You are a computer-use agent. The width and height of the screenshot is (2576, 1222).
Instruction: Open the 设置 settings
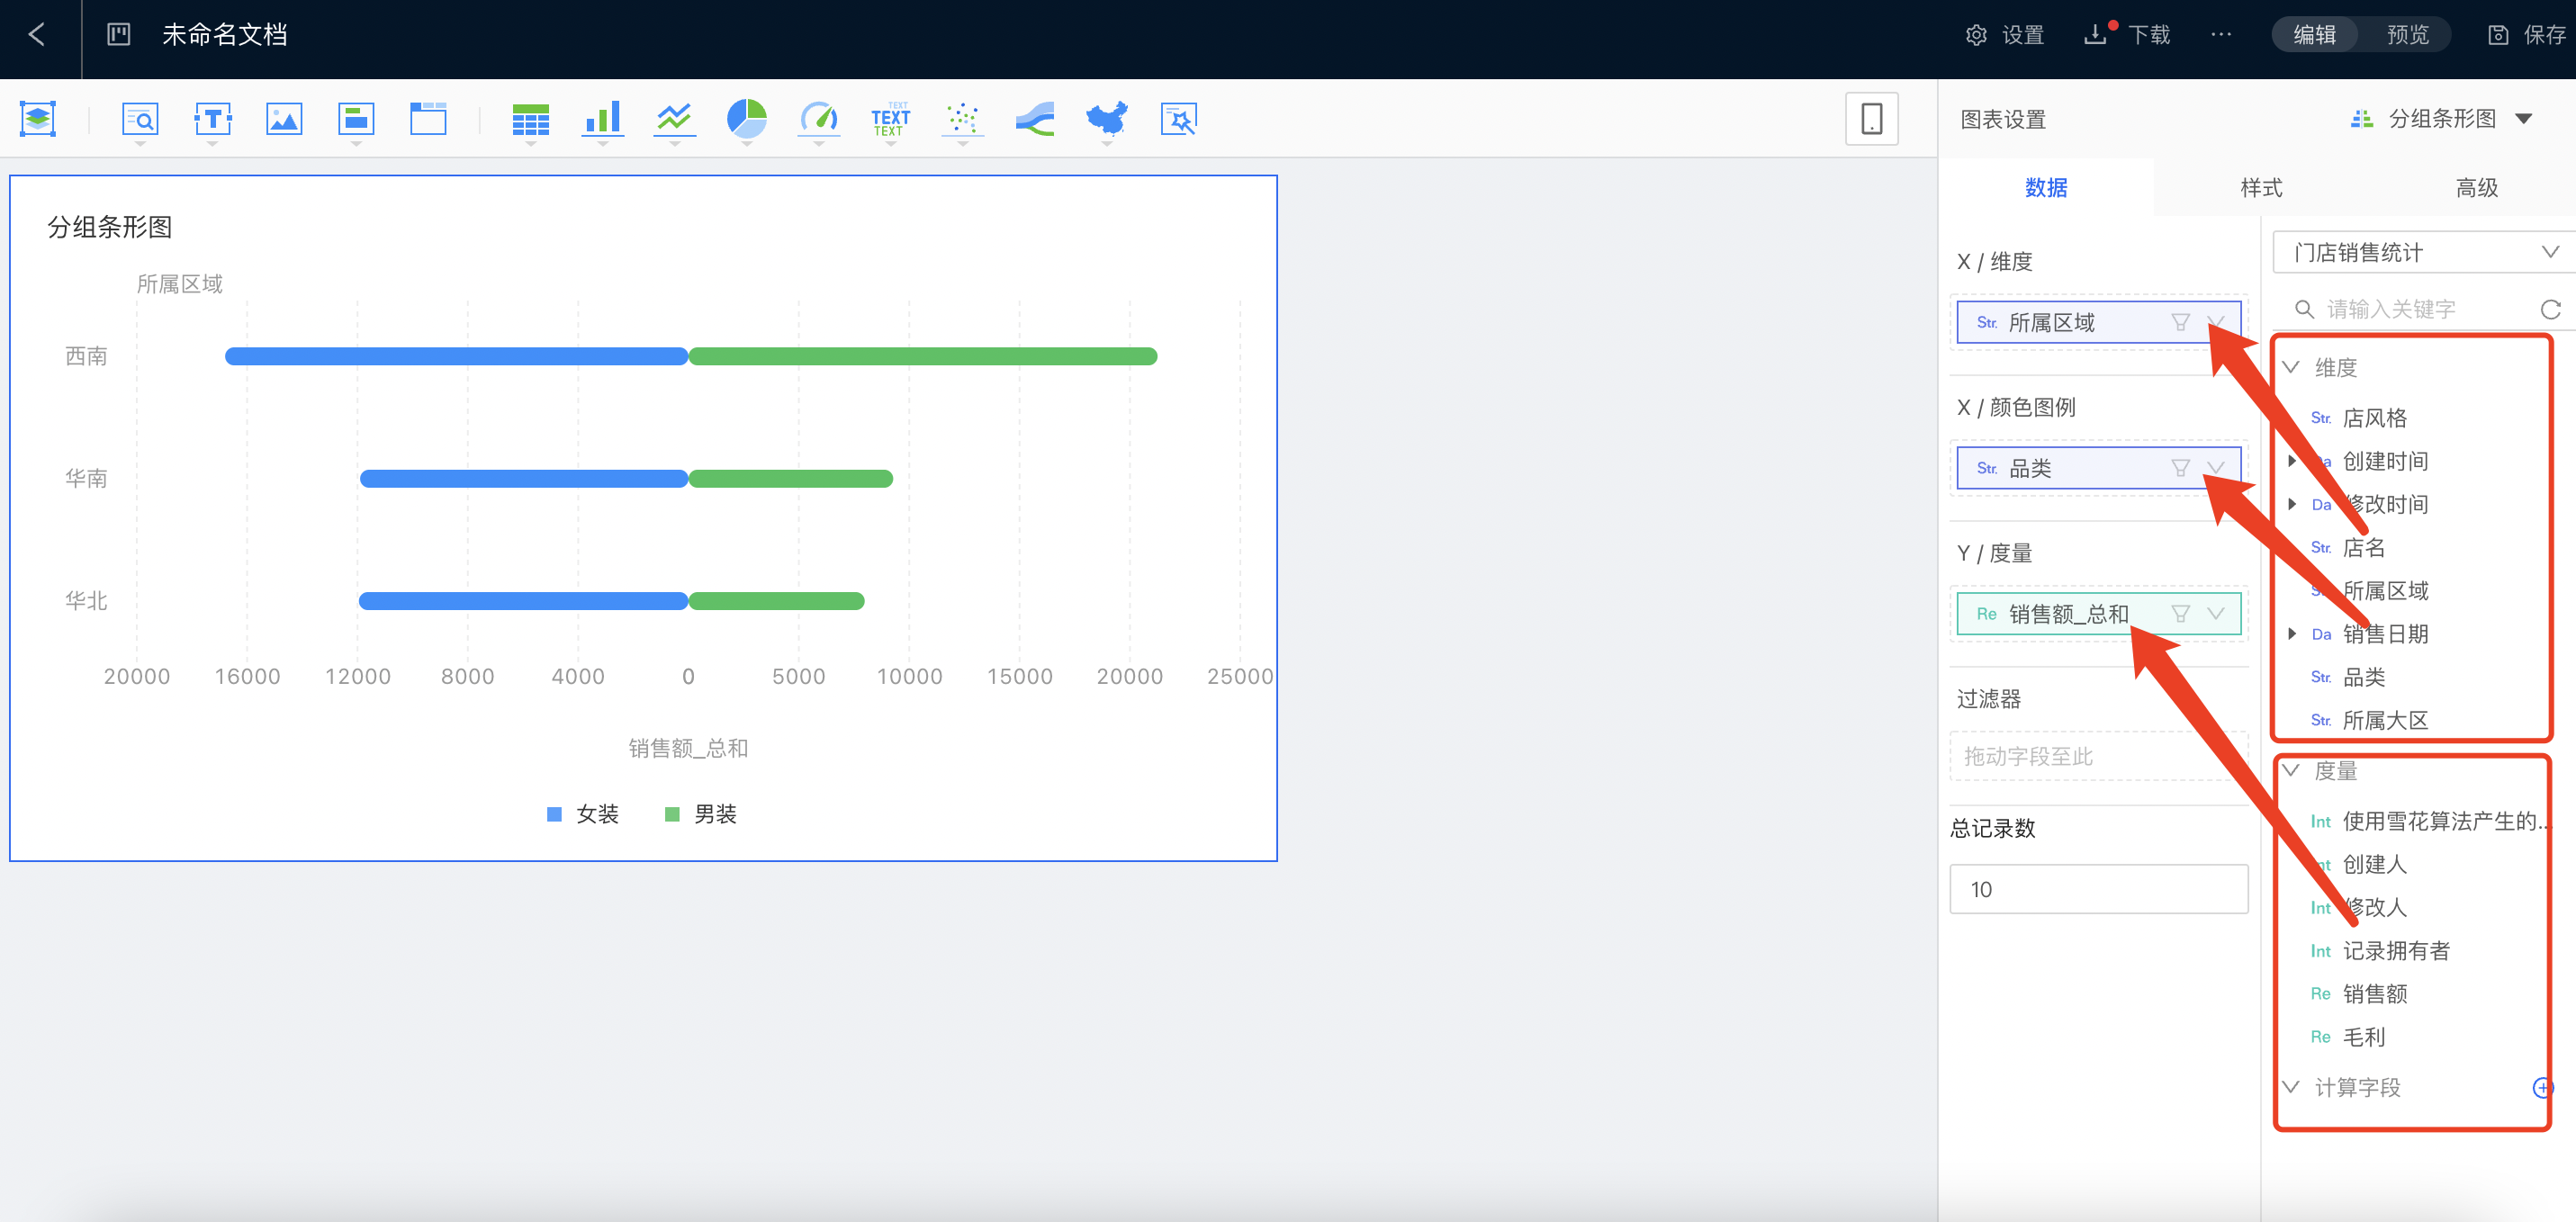tap(2005, 35)
